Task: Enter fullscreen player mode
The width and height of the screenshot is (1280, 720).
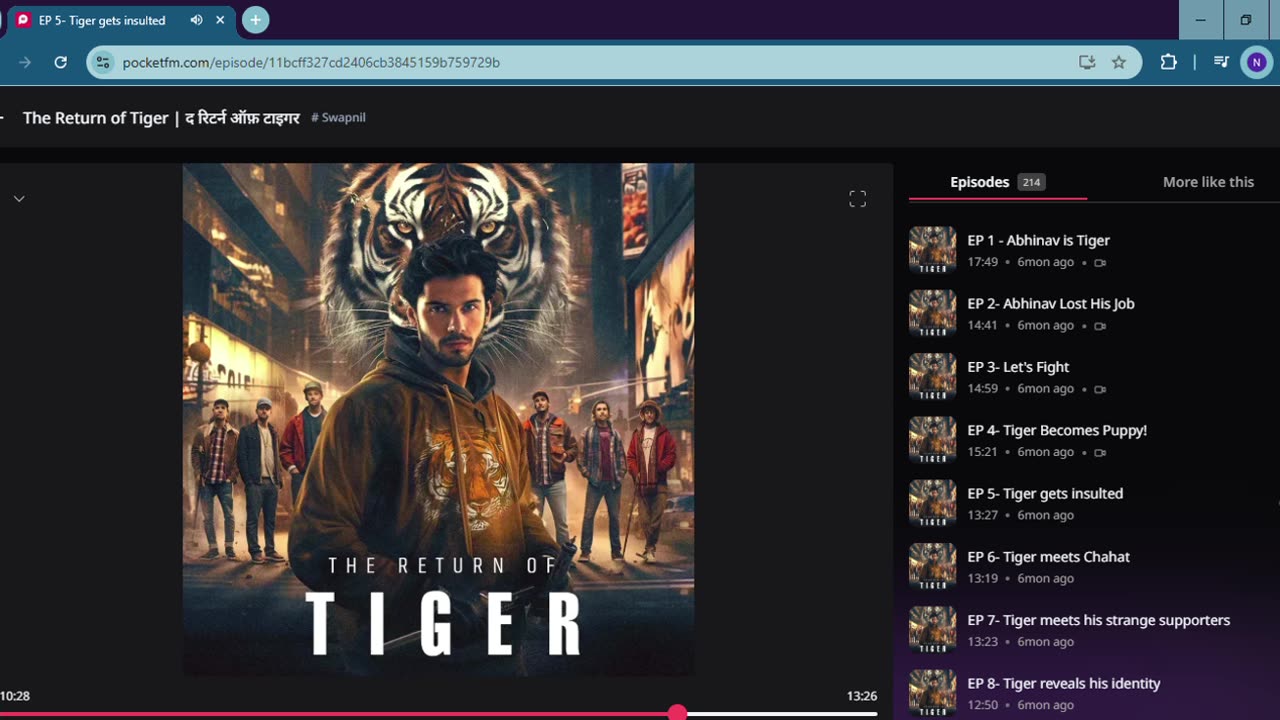Action: pos(857,199)
